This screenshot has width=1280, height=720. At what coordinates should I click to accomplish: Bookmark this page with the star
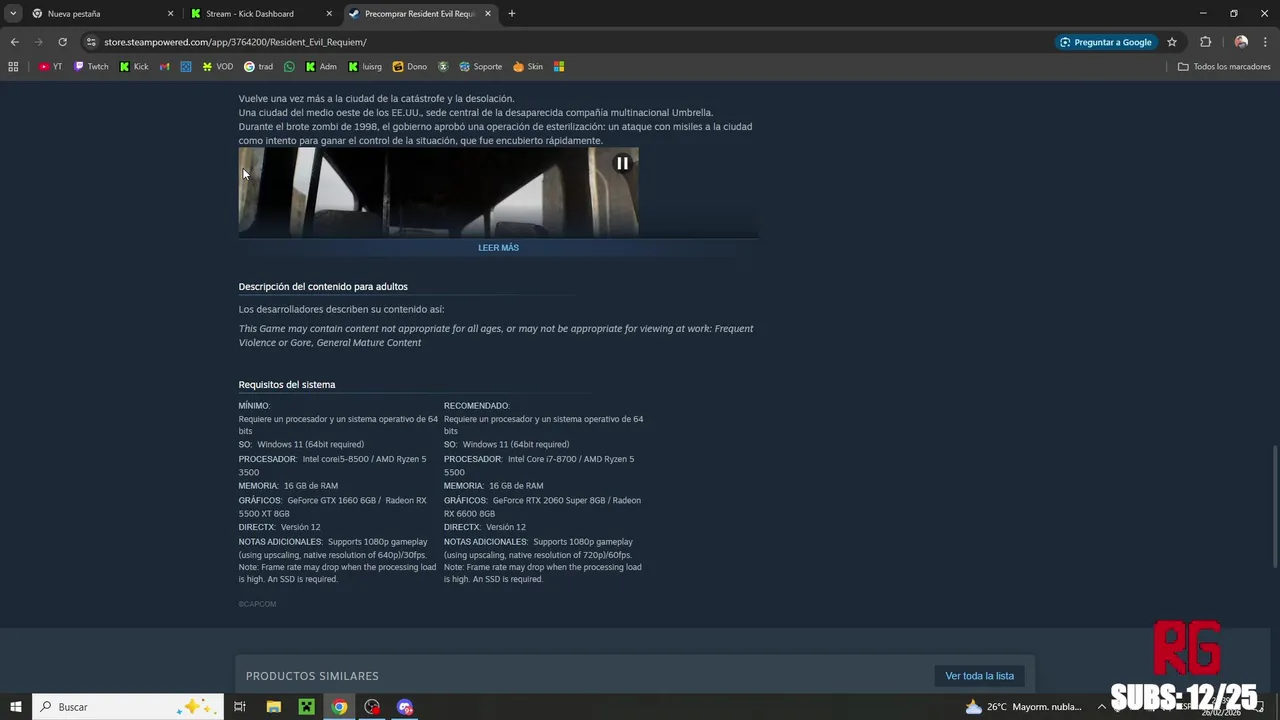pos(1172,42)
